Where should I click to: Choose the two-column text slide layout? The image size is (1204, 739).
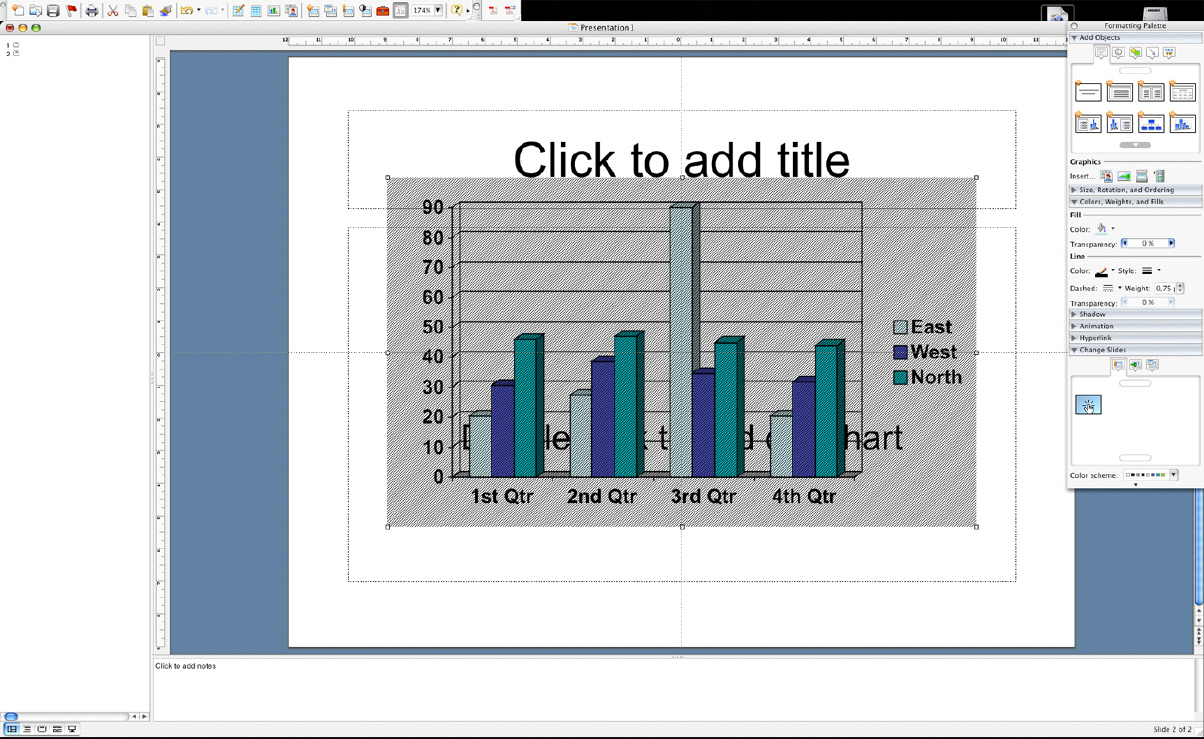[1151, 92]
